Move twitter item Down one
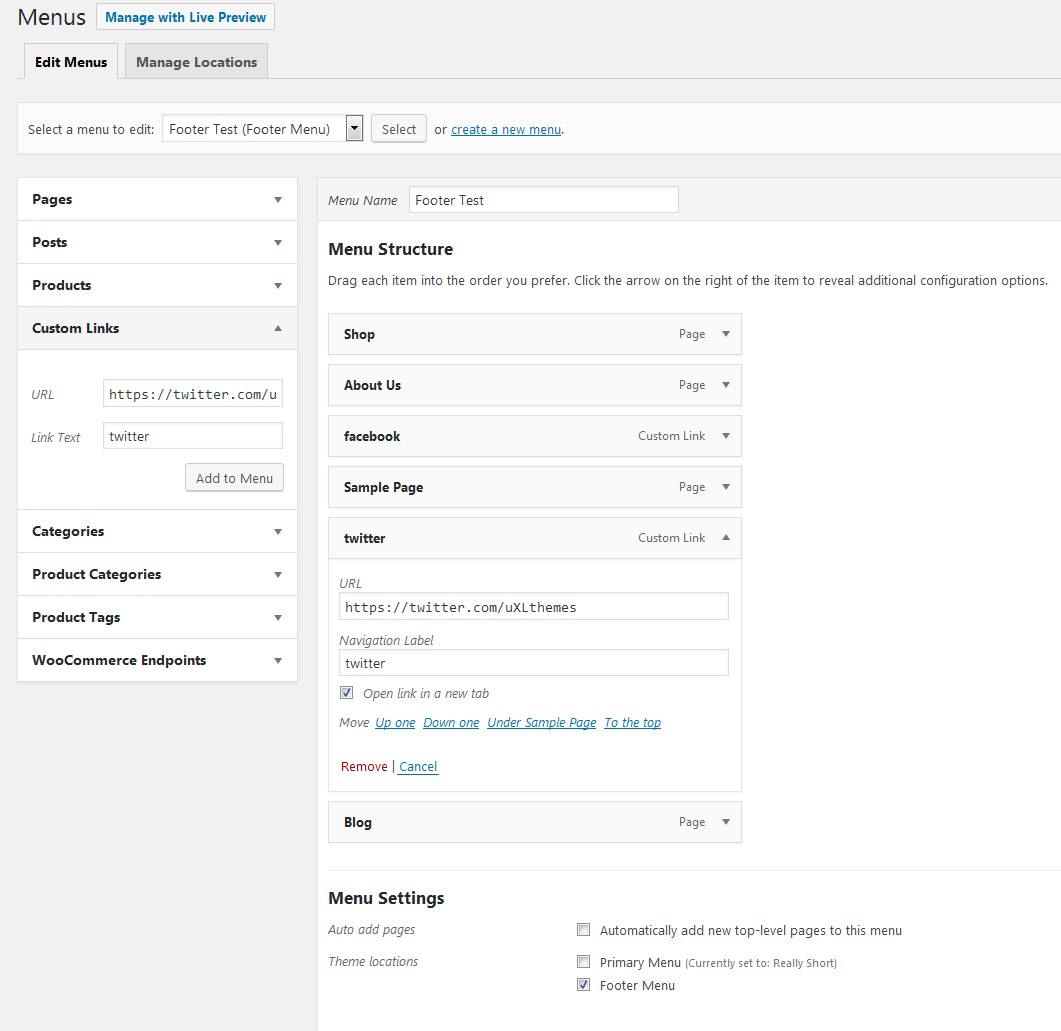This screenshot has height=1031, width=1061. tap(451, 723)
